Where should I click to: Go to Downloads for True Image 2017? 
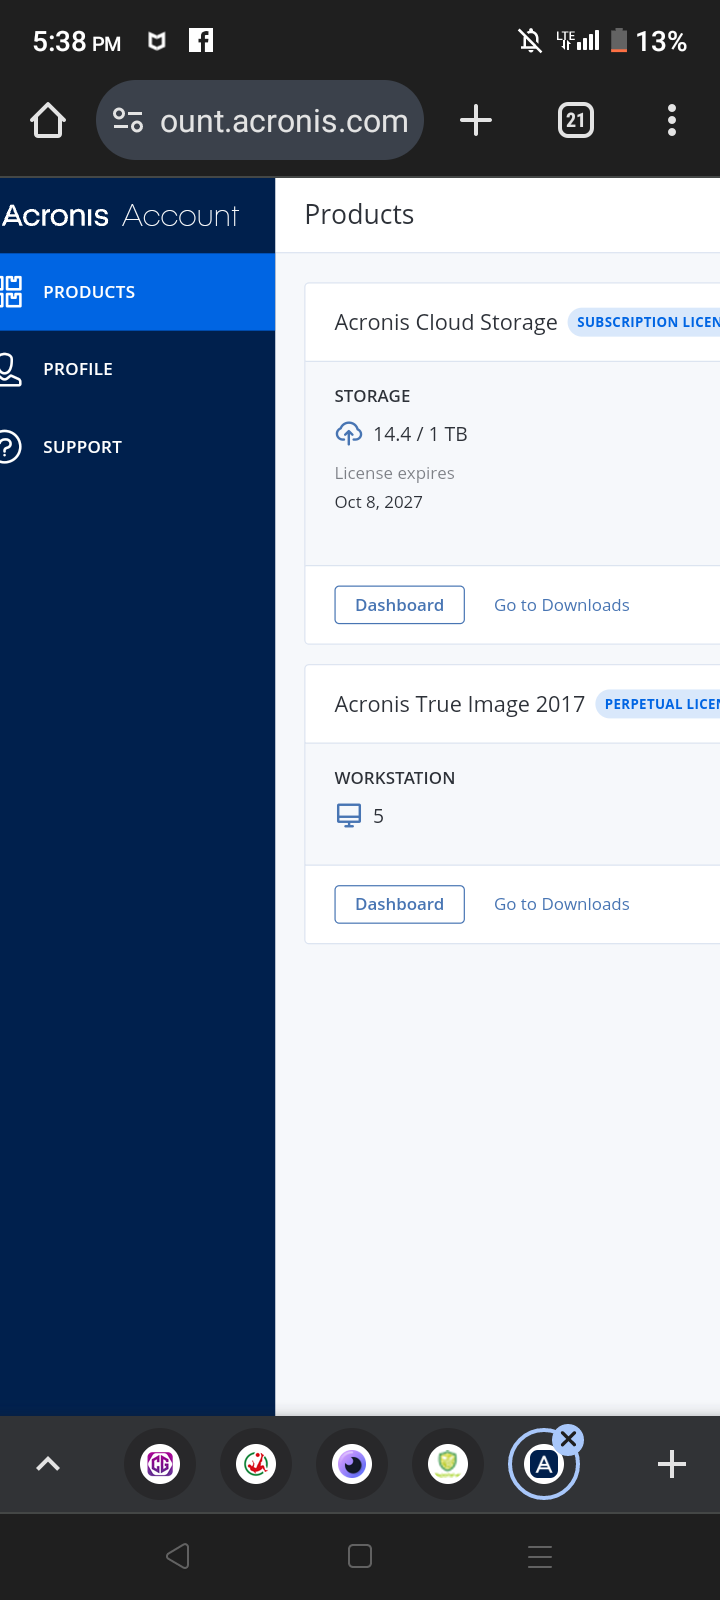point(562,904)
